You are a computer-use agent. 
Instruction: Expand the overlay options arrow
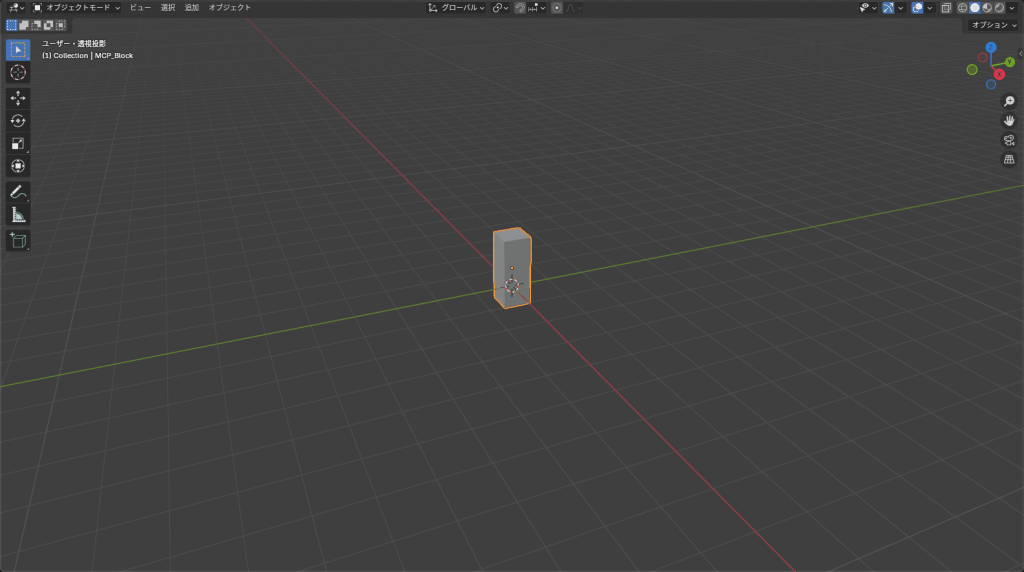929,8
